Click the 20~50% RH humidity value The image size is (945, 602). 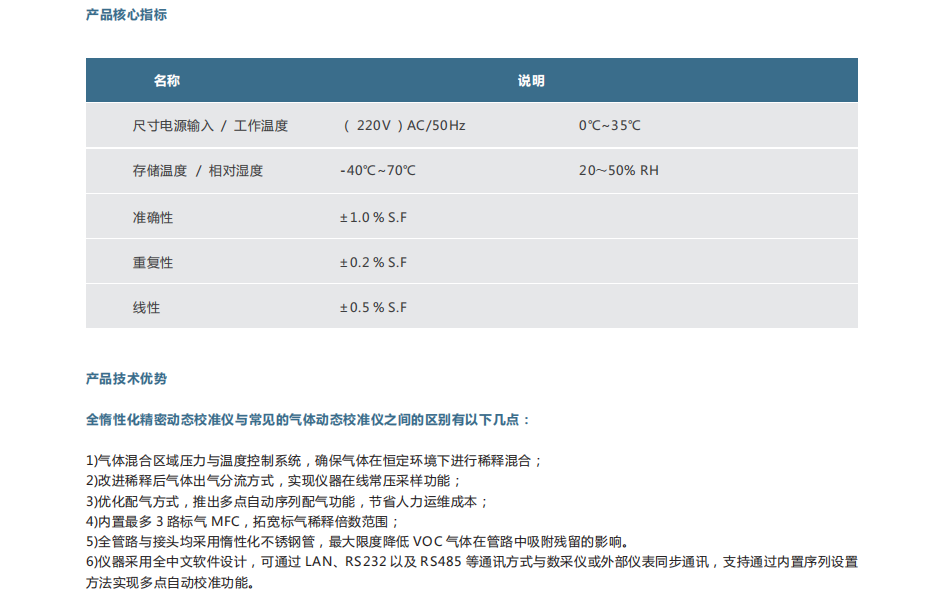(619, 171)
